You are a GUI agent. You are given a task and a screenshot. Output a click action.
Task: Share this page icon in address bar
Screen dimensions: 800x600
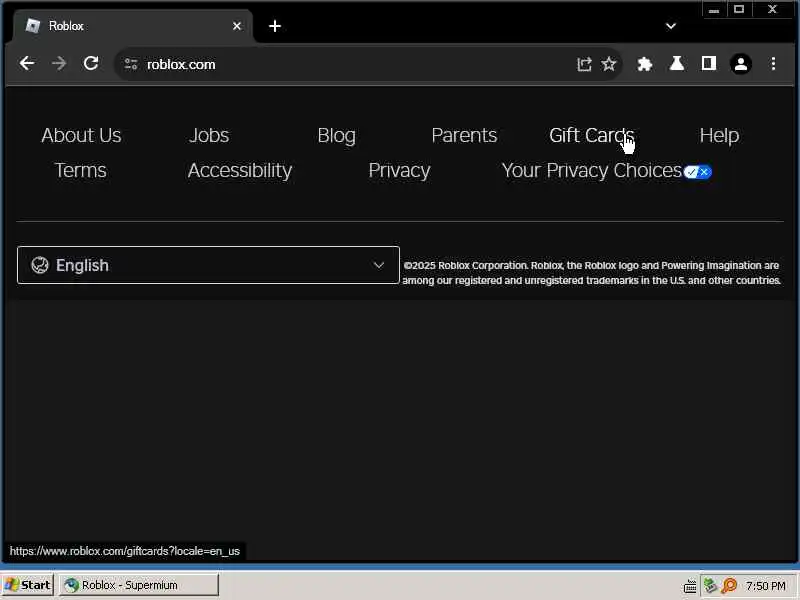(584, 64)
